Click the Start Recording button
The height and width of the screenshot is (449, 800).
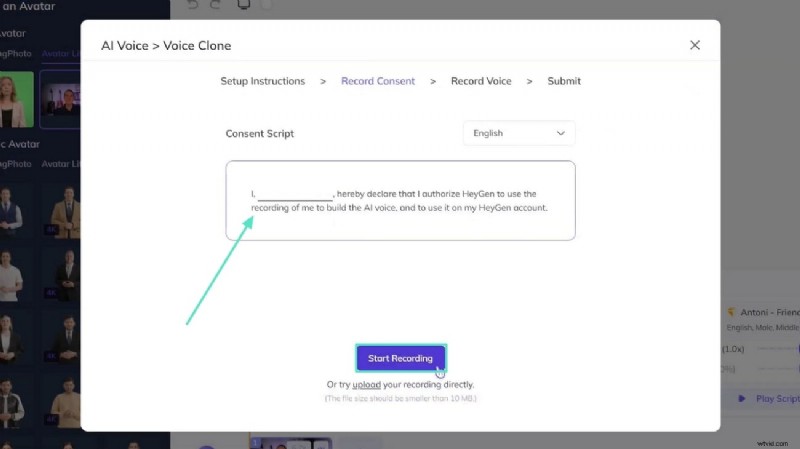click(401, 358)
